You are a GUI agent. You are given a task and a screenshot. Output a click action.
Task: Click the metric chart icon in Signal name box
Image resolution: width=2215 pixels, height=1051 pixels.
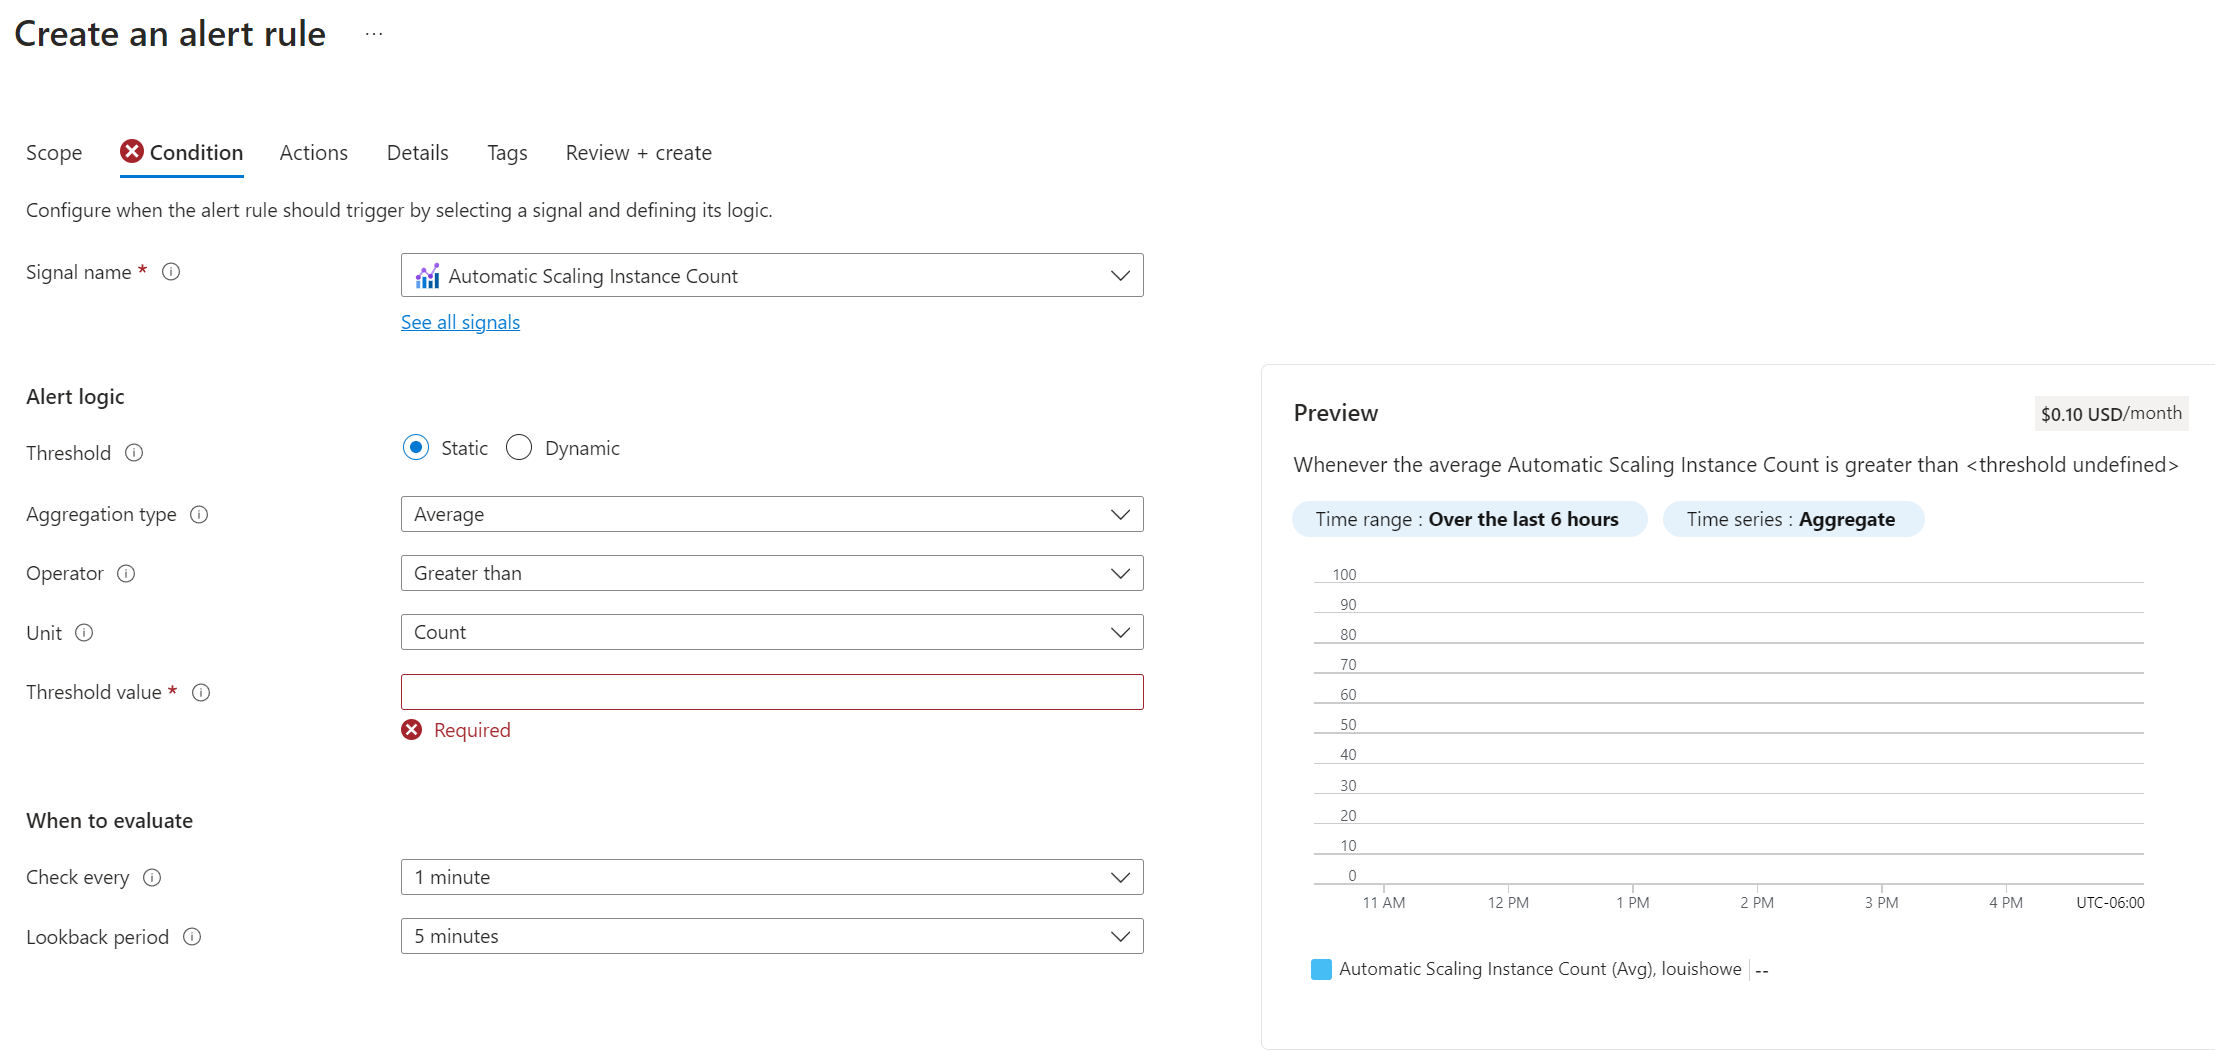pyautogui.click(x=428, y=276)
